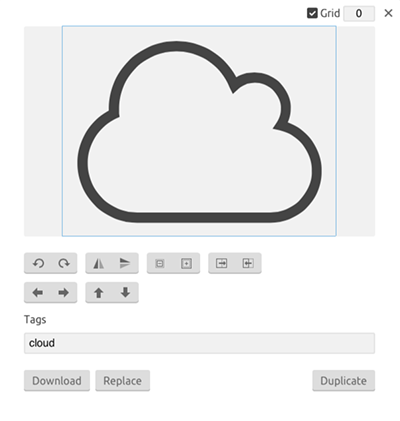Scale up the icon size
400x421 pixels.
point(186,263)
